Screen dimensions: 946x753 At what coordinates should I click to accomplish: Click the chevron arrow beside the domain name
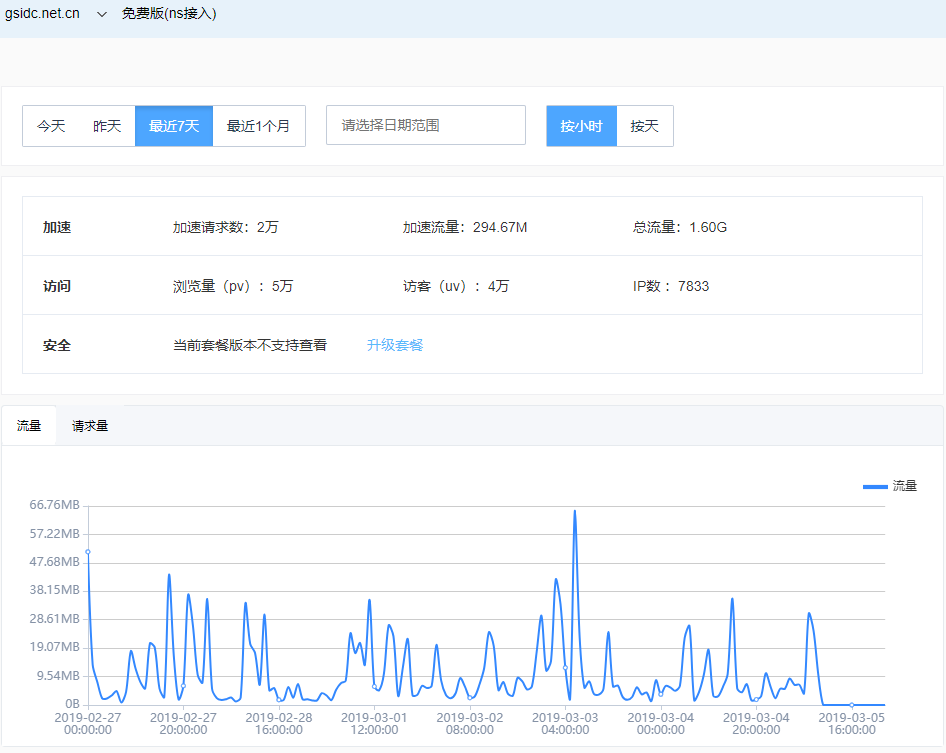101,15
